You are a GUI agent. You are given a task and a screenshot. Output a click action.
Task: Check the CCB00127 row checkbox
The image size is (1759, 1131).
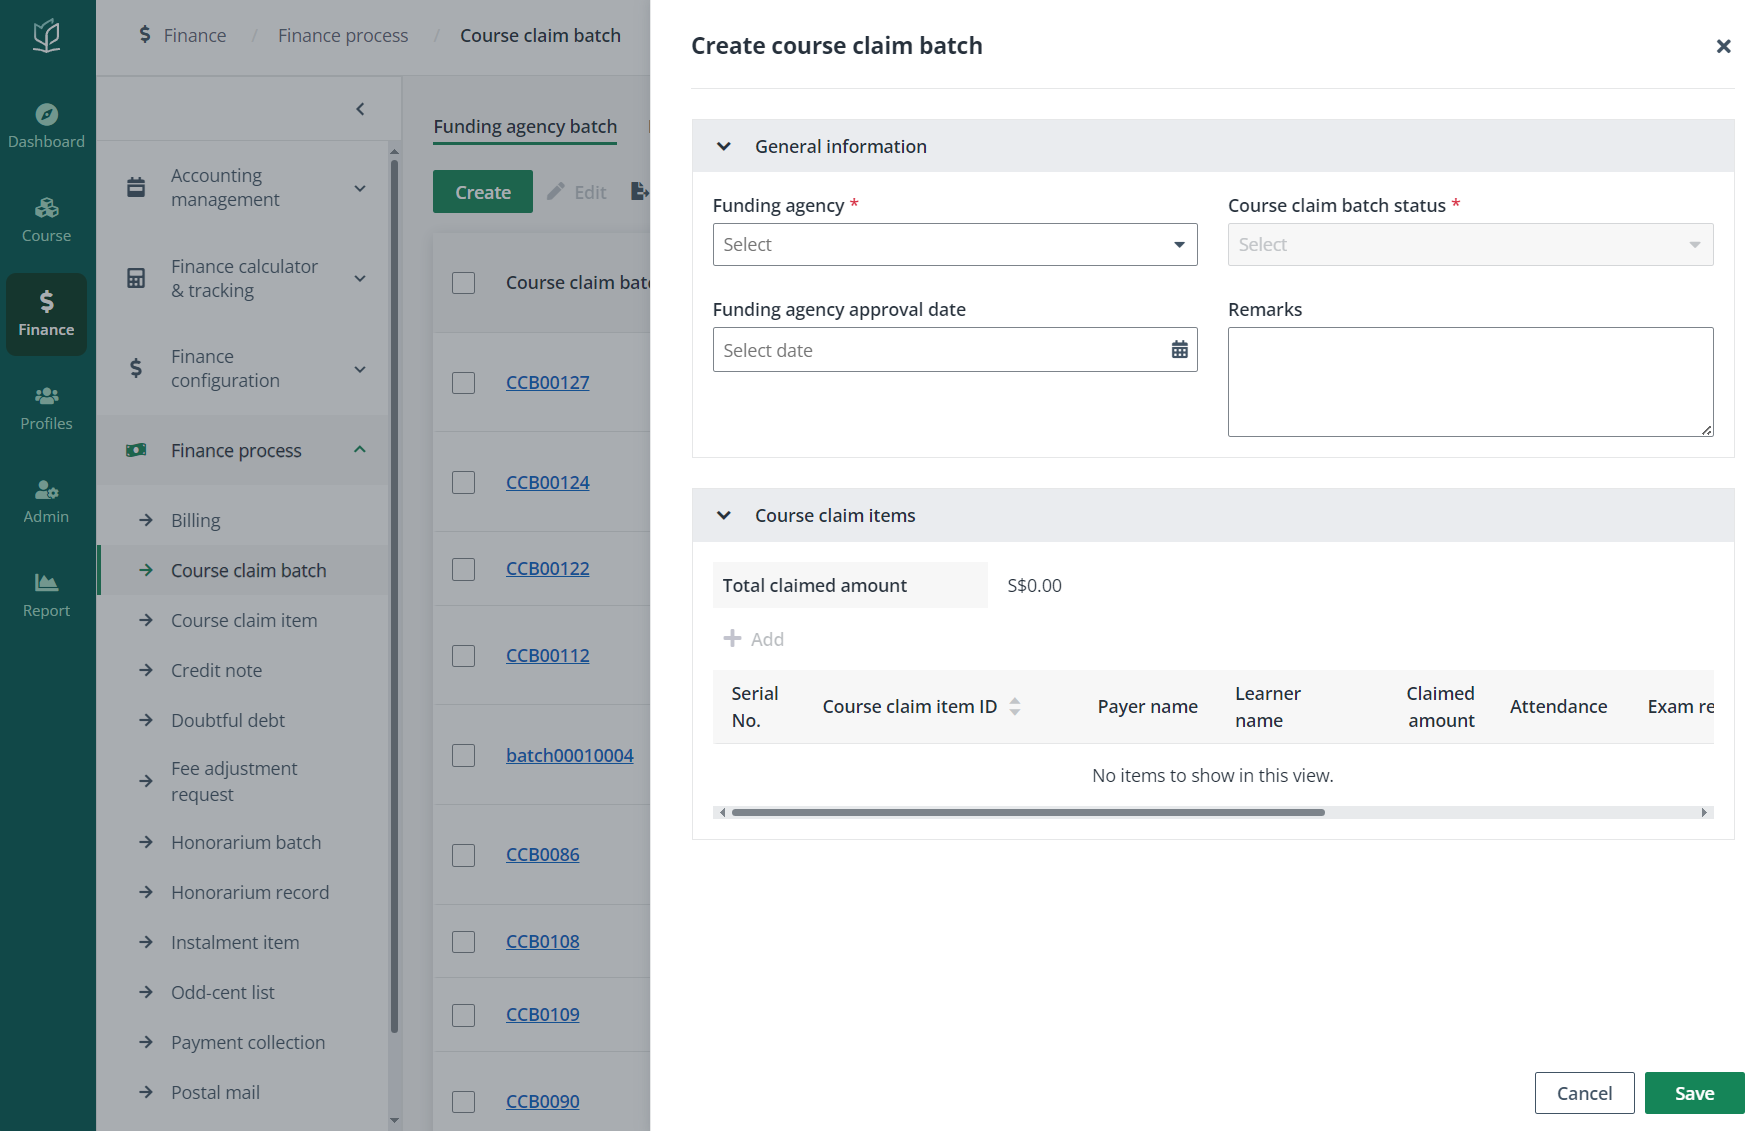pos(464,383)
